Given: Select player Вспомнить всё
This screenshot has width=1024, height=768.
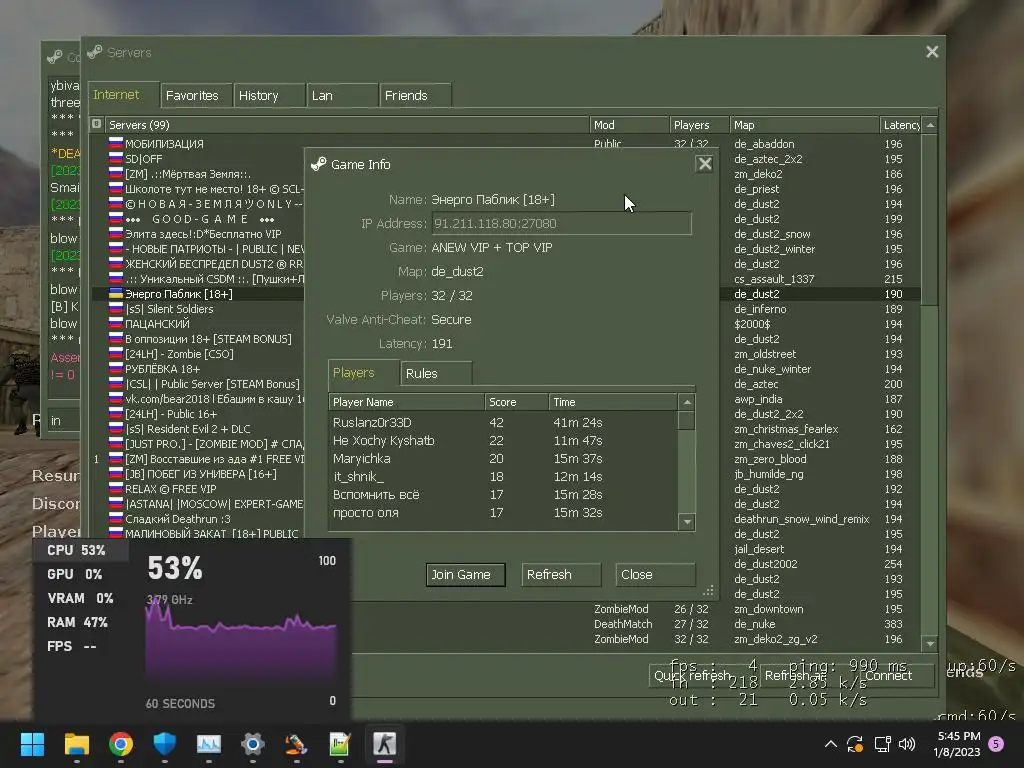Looking at the screenshot, I should coord(503,494).
